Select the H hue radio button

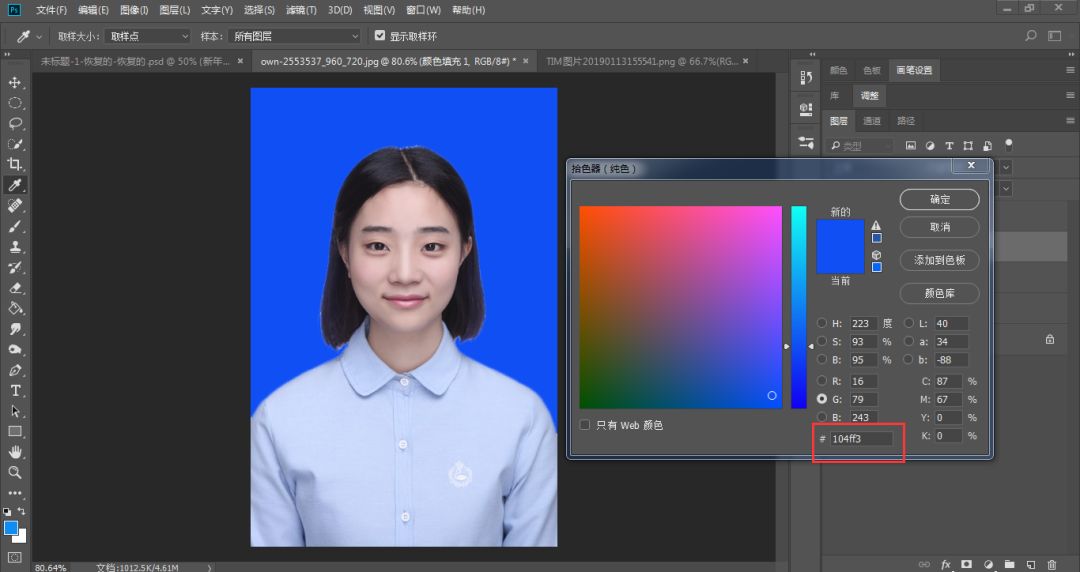pos(822,323)
